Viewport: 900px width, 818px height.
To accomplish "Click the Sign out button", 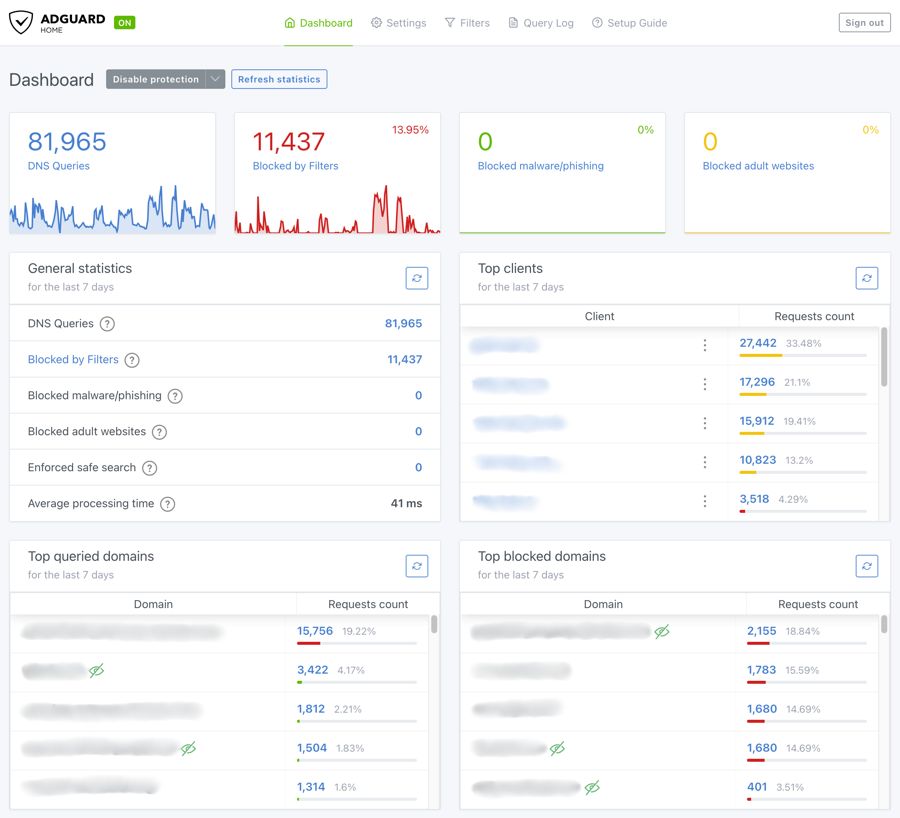I will 864,22.
